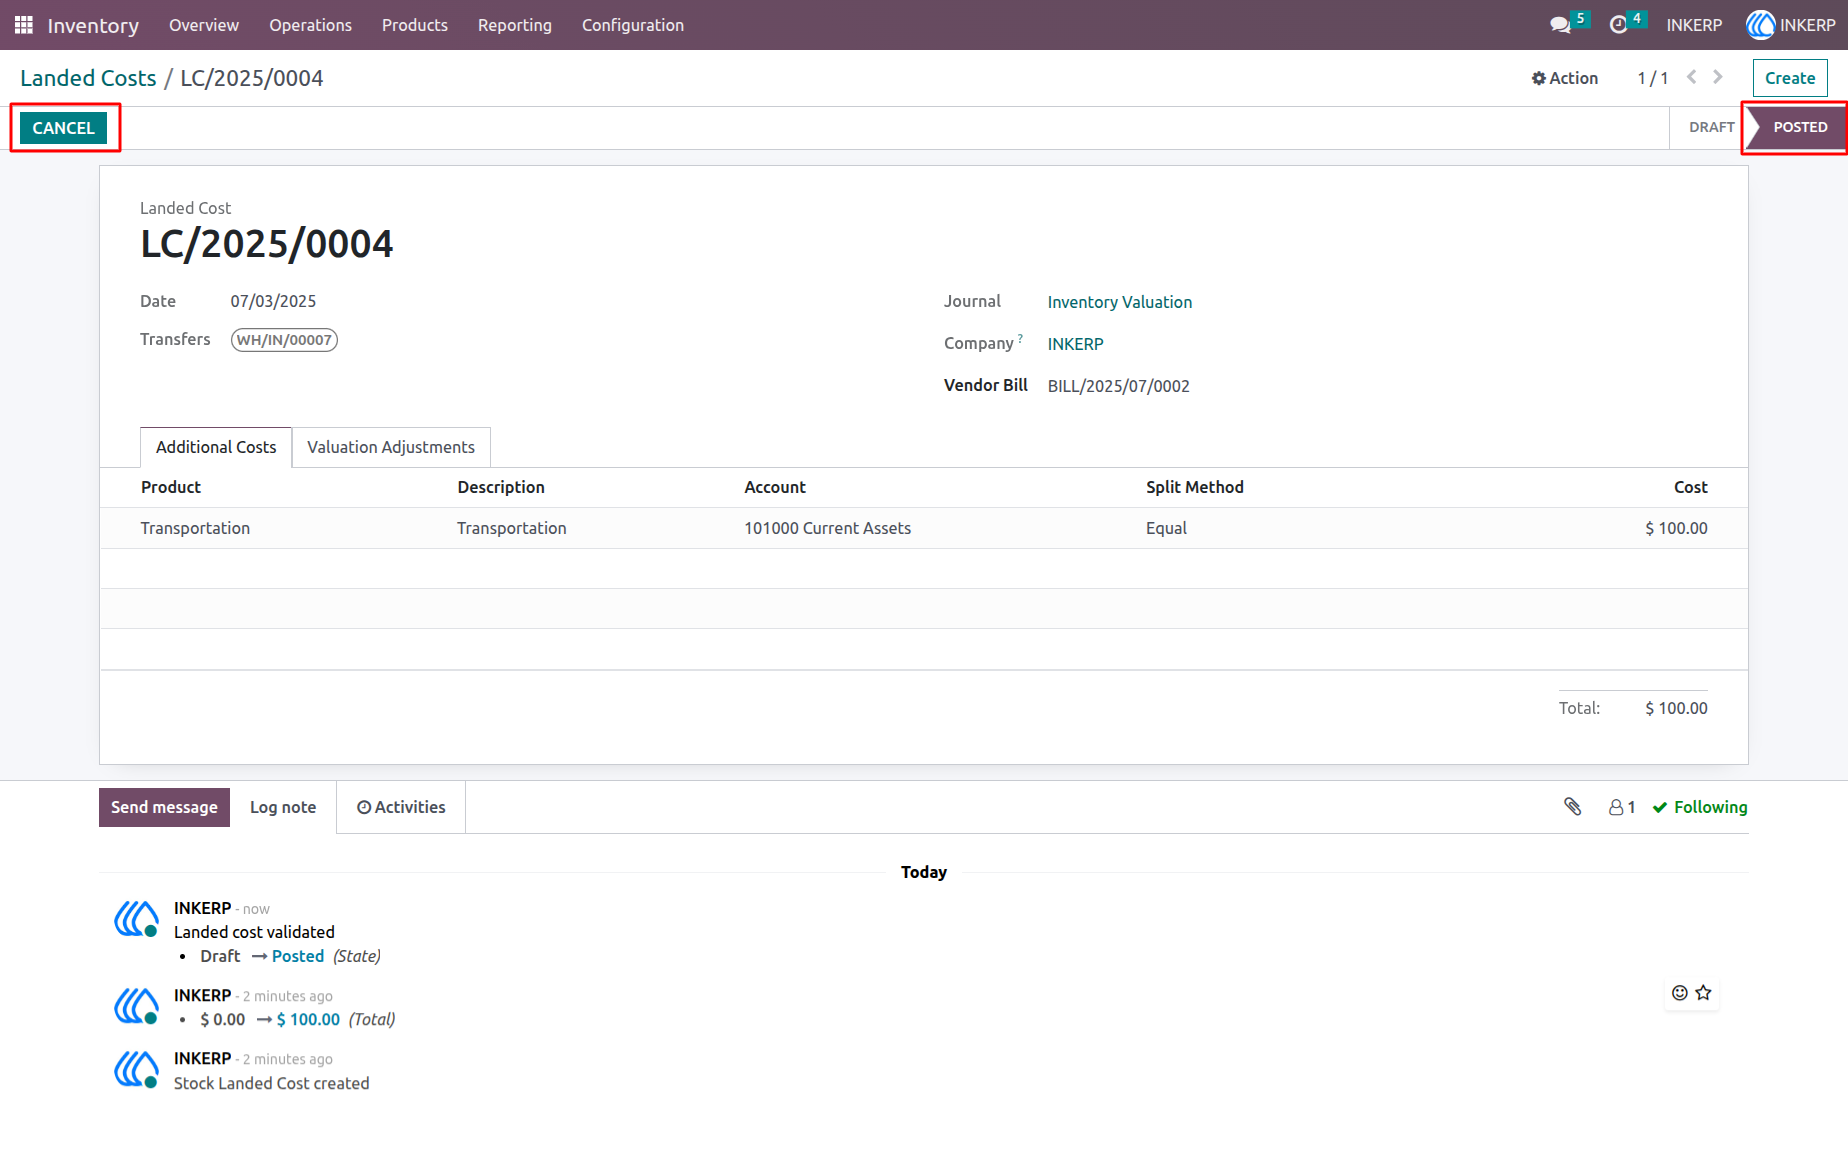Click the Equal split method cell
The image size is (1848, 1167).
click(1166, 528)
